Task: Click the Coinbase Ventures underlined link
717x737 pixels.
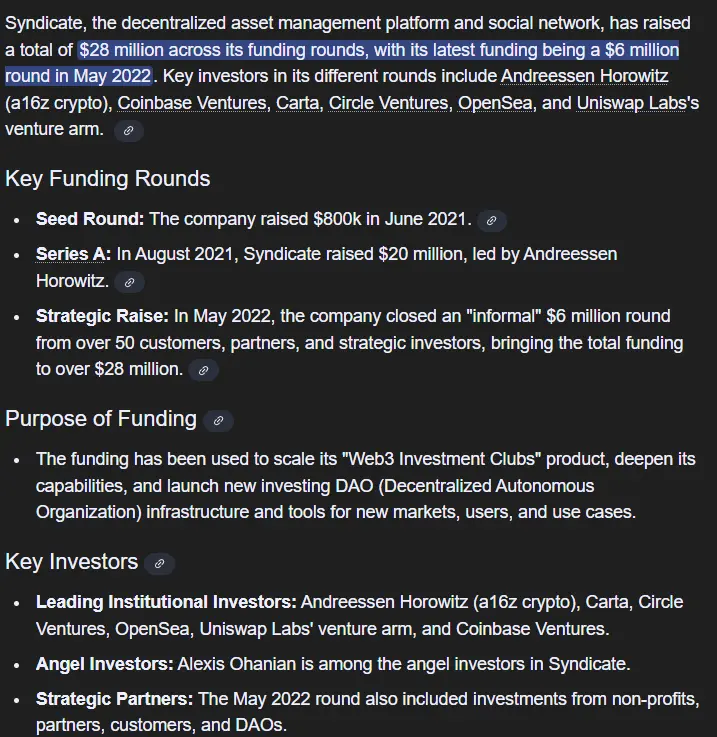Action: (x=192, y=103)
